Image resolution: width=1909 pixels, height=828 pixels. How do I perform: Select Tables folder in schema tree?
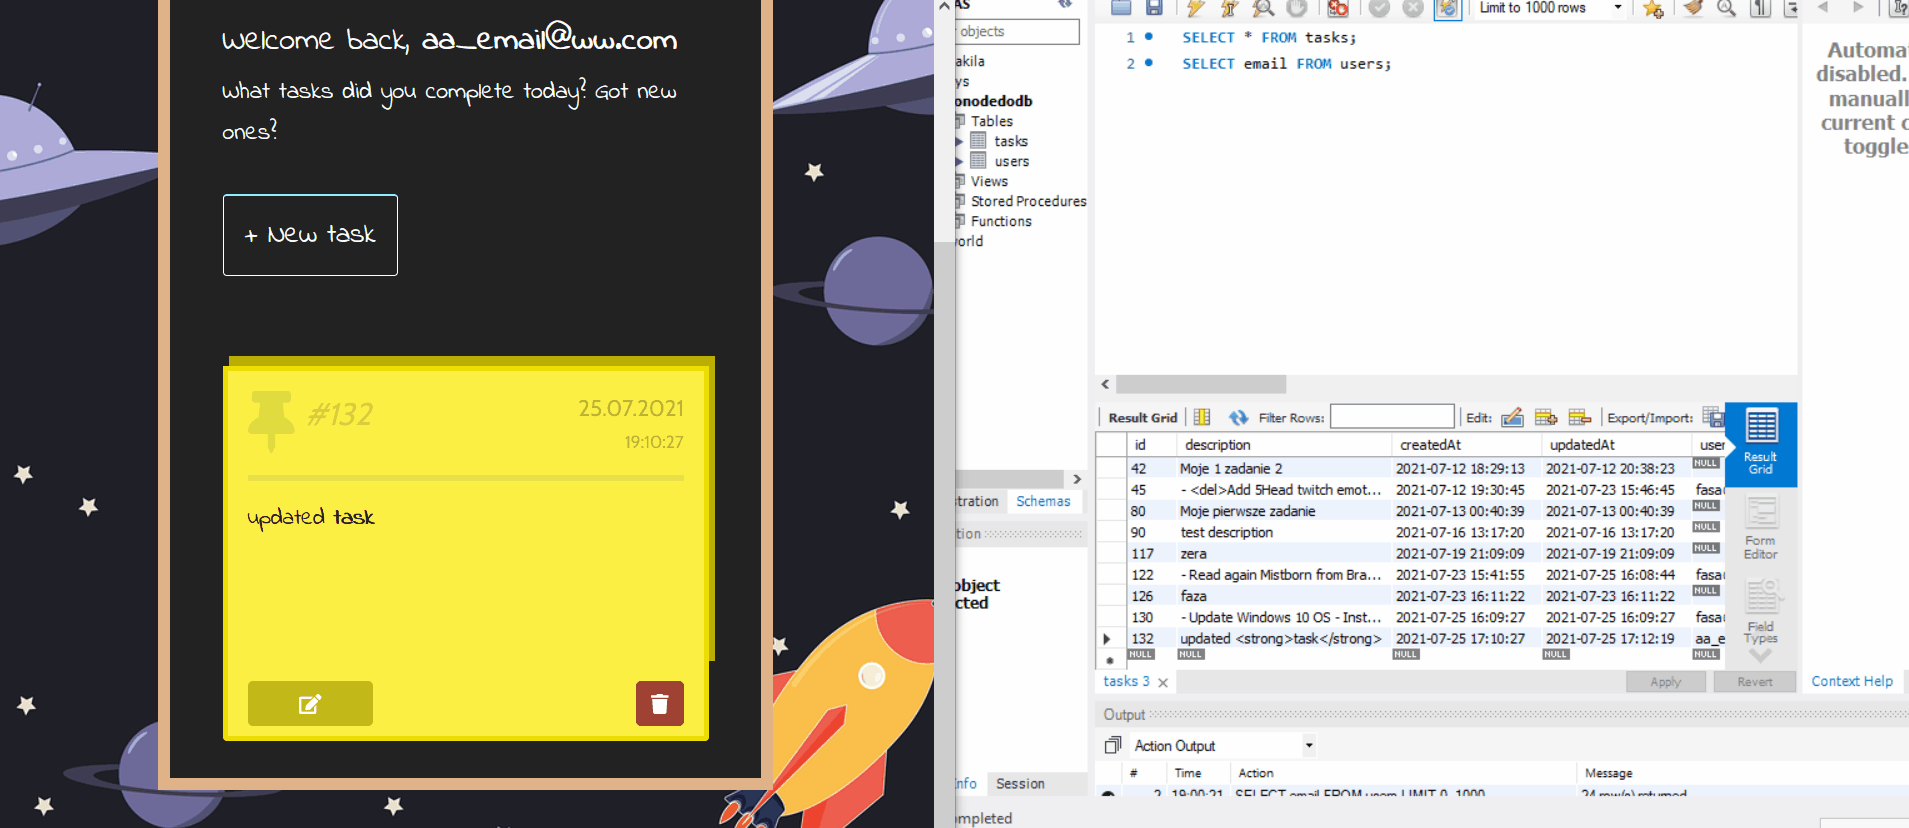pyautogui.click(x=992, y=121)
